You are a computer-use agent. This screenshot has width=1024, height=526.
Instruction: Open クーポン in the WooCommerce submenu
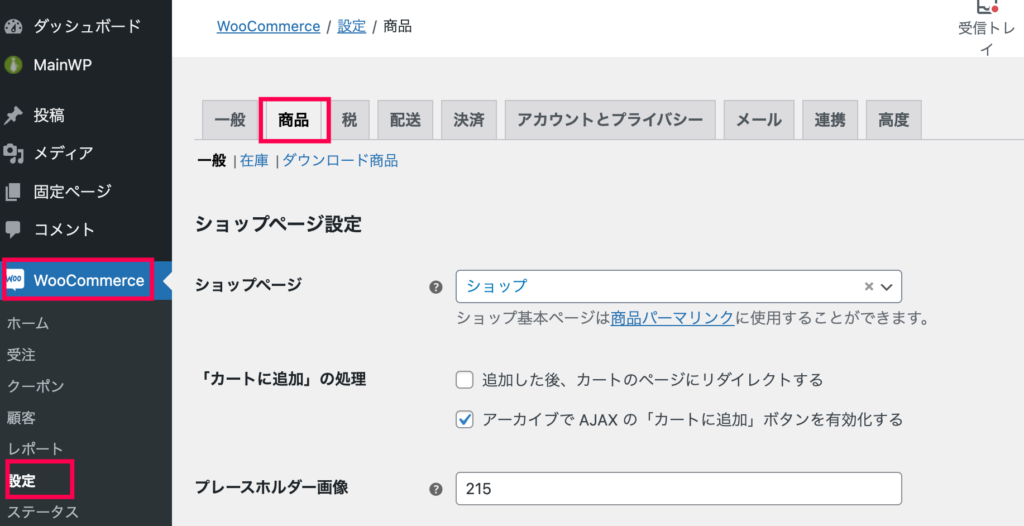pos(36,386)
